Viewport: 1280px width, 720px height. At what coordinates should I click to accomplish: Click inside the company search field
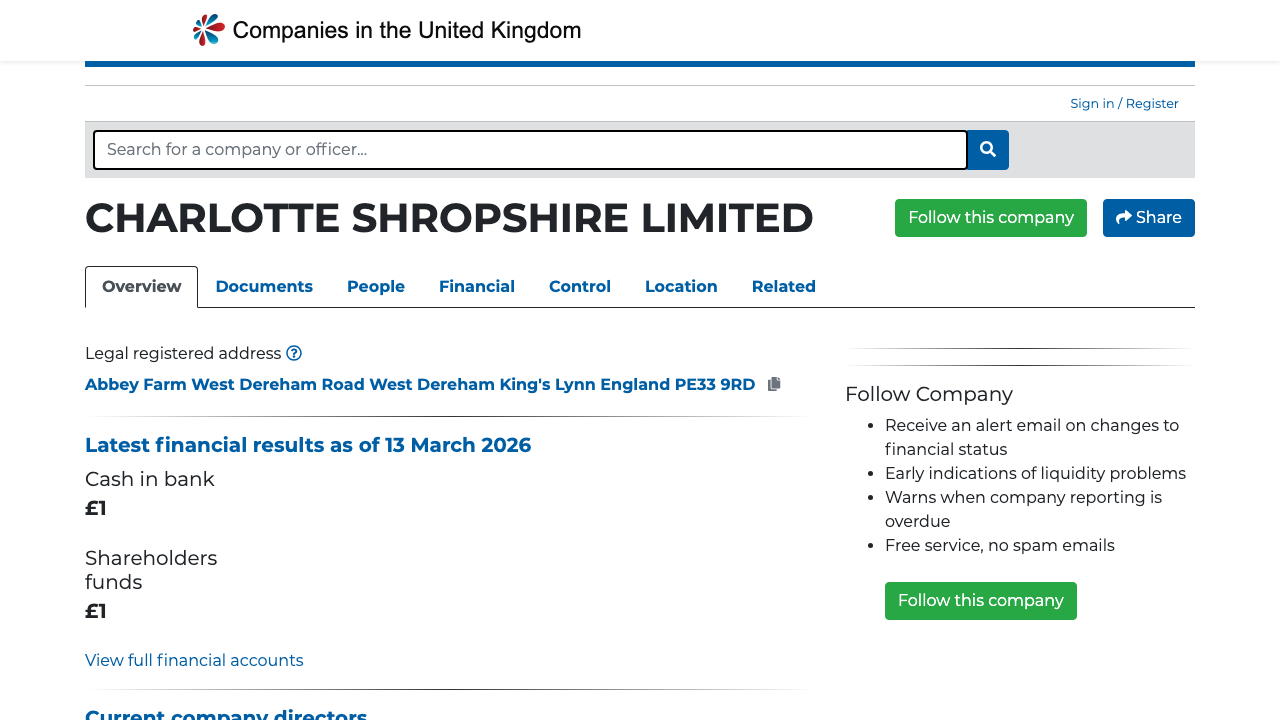(530, 149)
